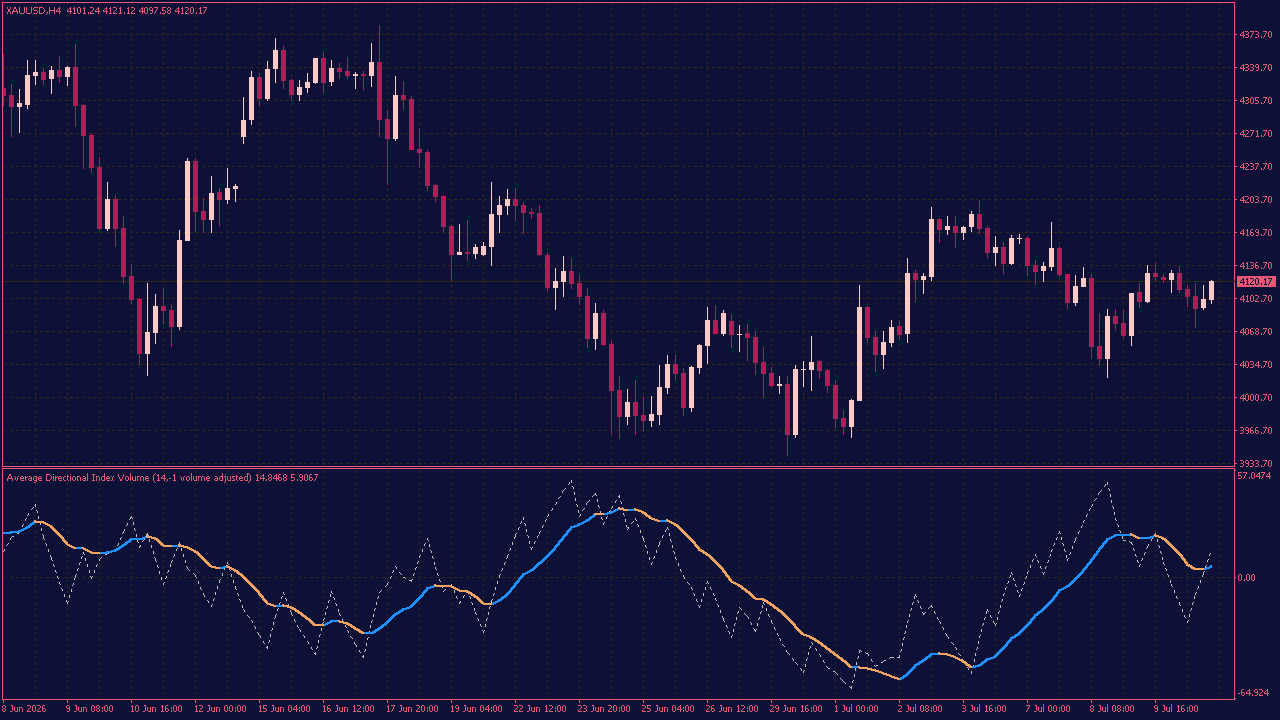Click the 3 Jul 16:00 time label
This screenshot has width=1280, height=720.
click(x=984, y=709)
